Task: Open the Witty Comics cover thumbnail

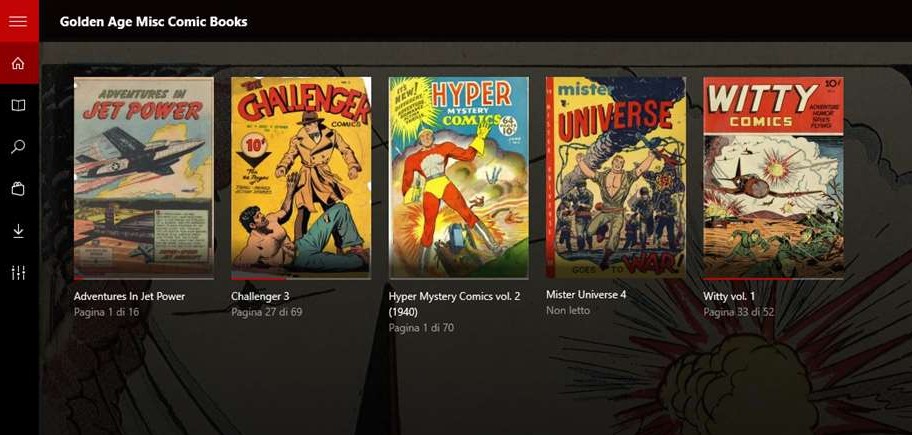Action: coord(774,178)
